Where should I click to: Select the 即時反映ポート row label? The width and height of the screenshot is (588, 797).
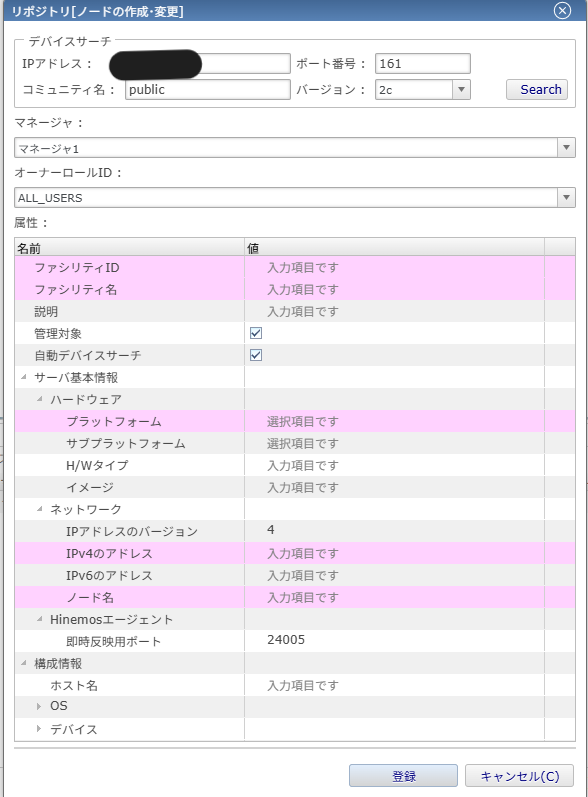click(113, 641)
